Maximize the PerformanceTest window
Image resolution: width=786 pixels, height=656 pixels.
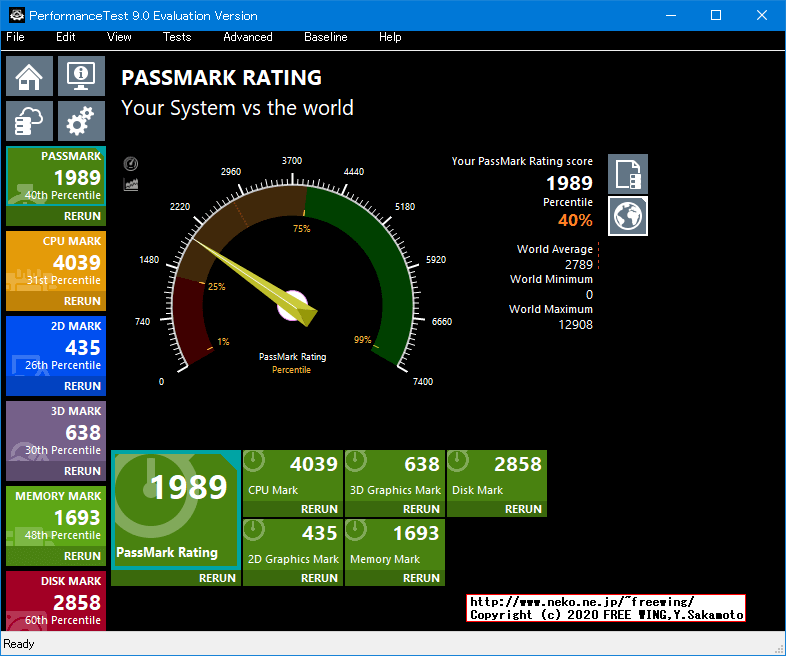coord(716,15)
